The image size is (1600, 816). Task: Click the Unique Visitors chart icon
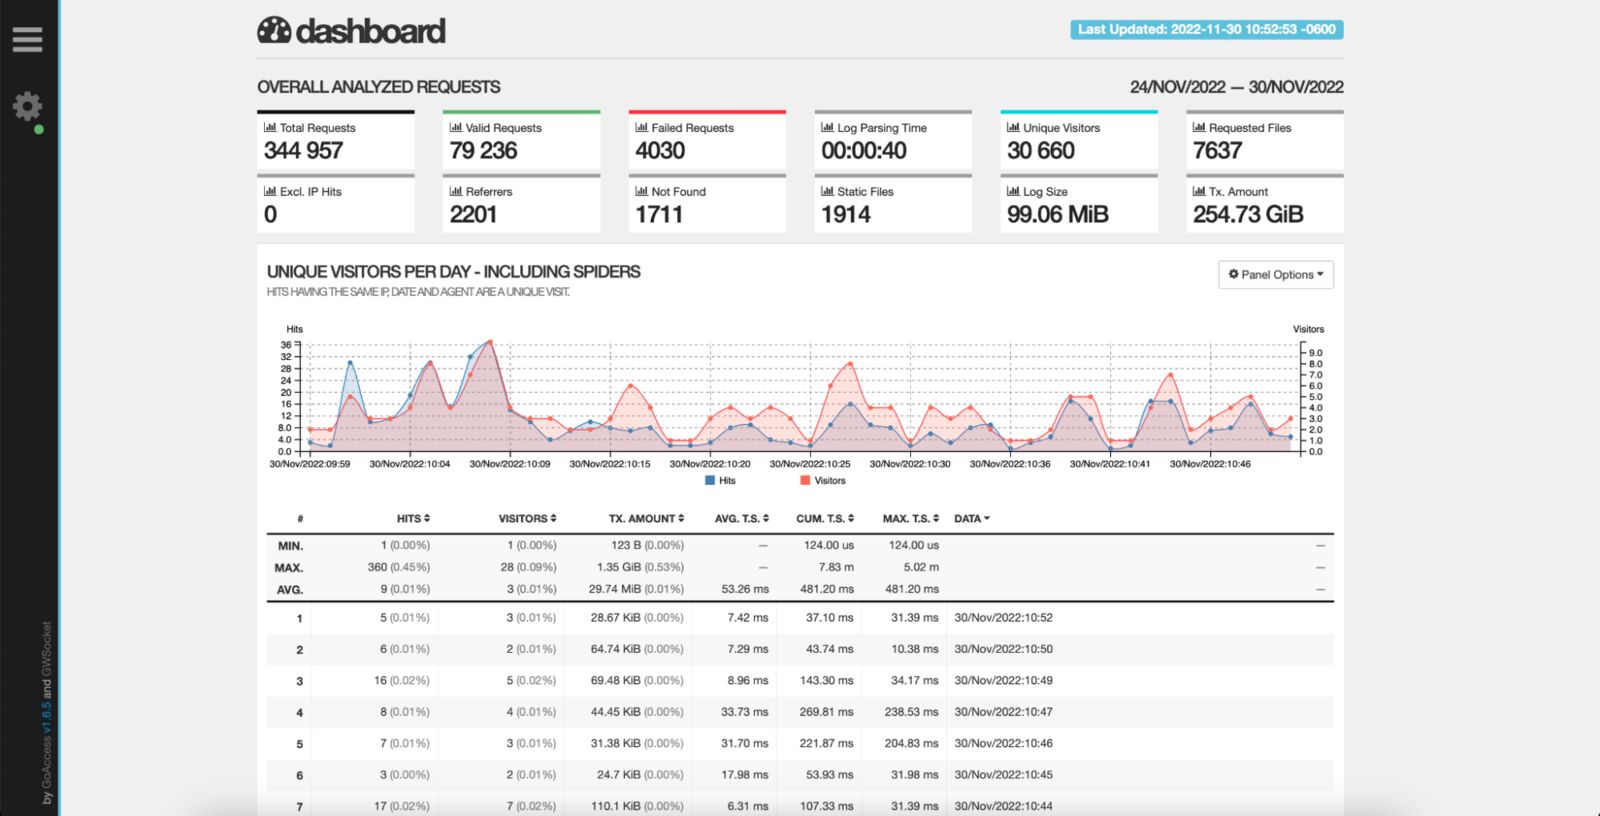1014,127
